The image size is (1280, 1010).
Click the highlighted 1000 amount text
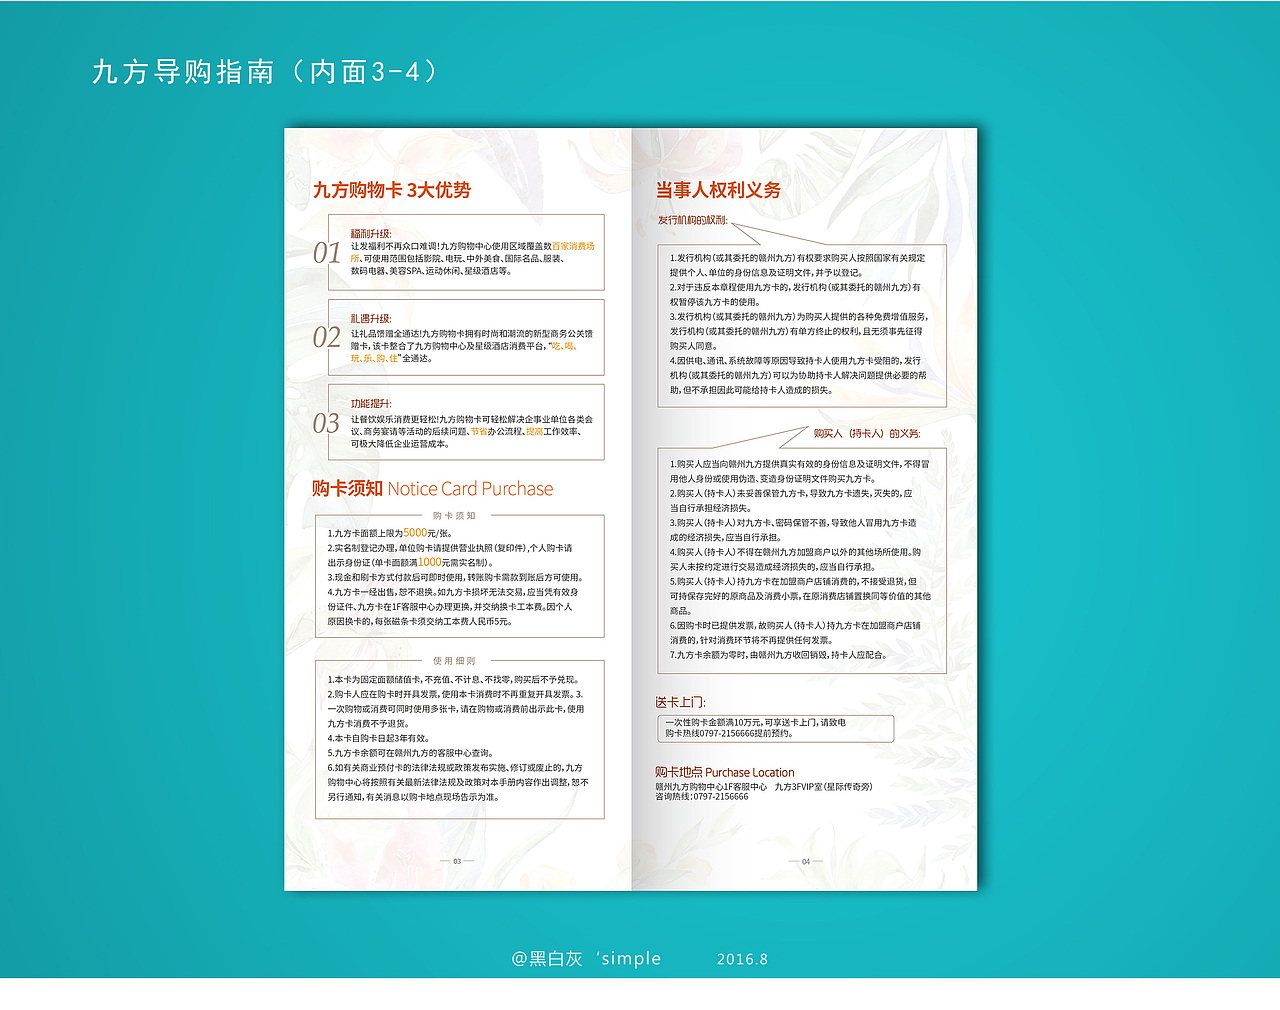point(432,561)
